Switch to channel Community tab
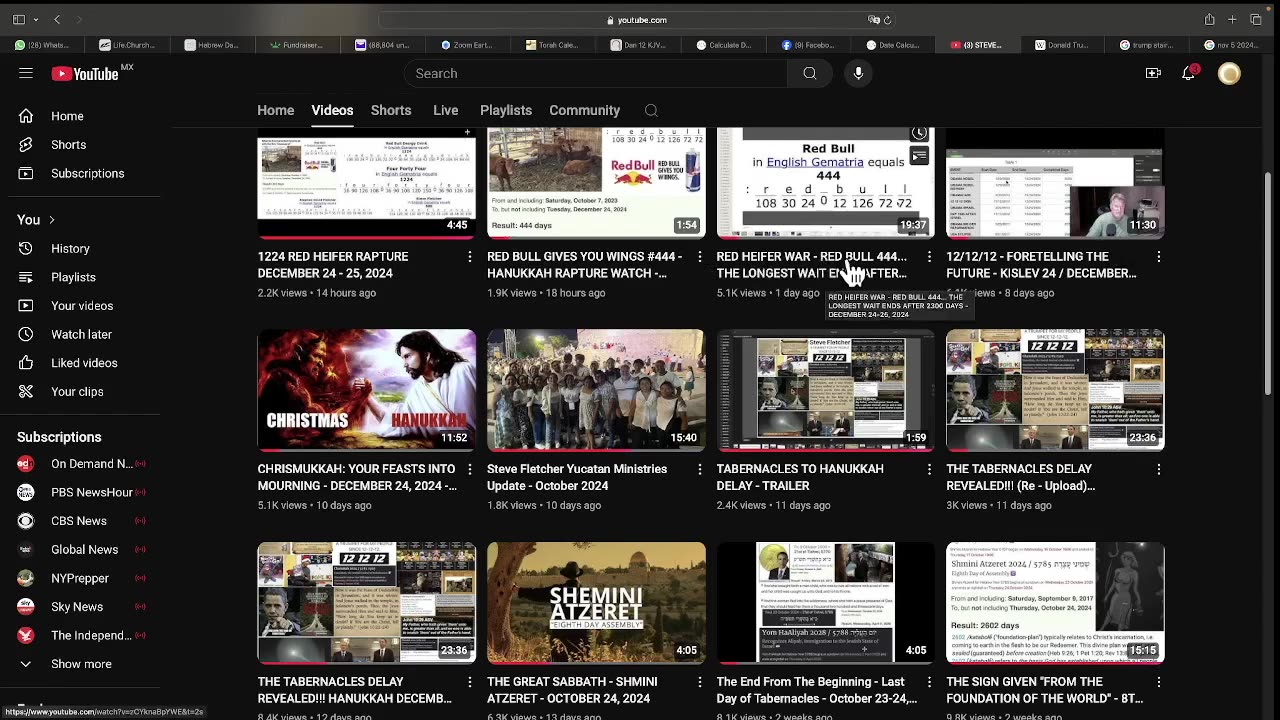Screen dimensions: 1280x720 tap(584, 110)
